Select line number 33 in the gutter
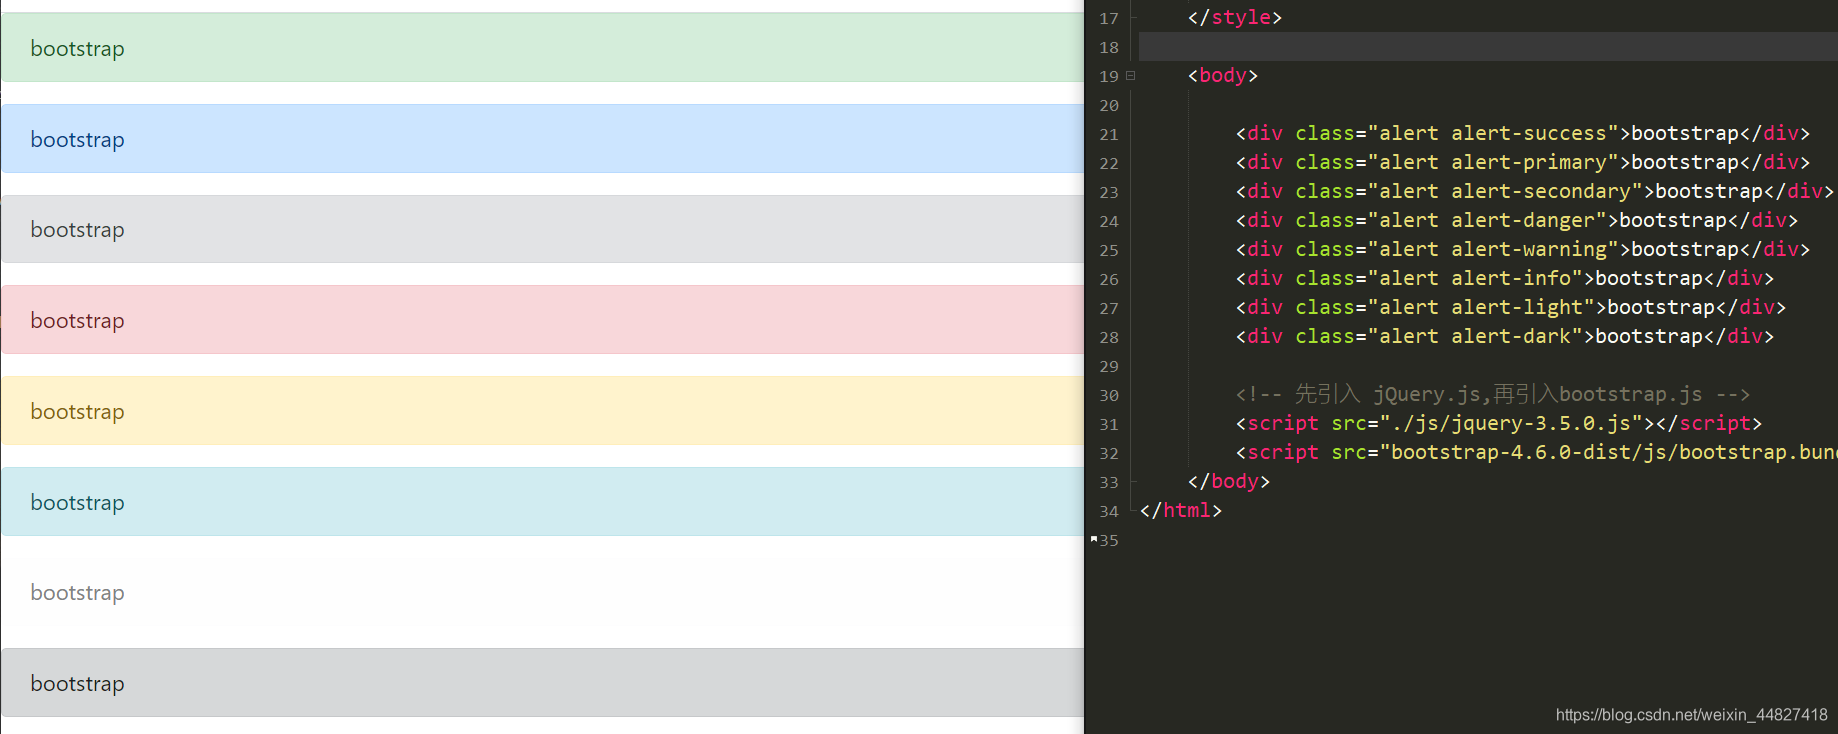 1109,482
